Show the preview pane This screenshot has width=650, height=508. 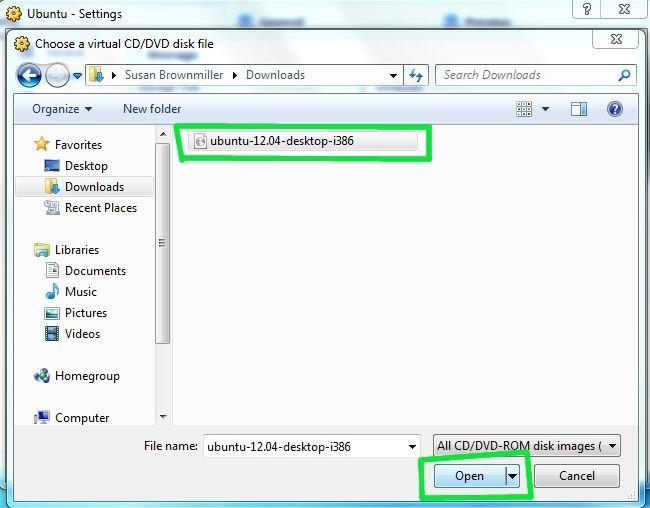tap(579, 109)
